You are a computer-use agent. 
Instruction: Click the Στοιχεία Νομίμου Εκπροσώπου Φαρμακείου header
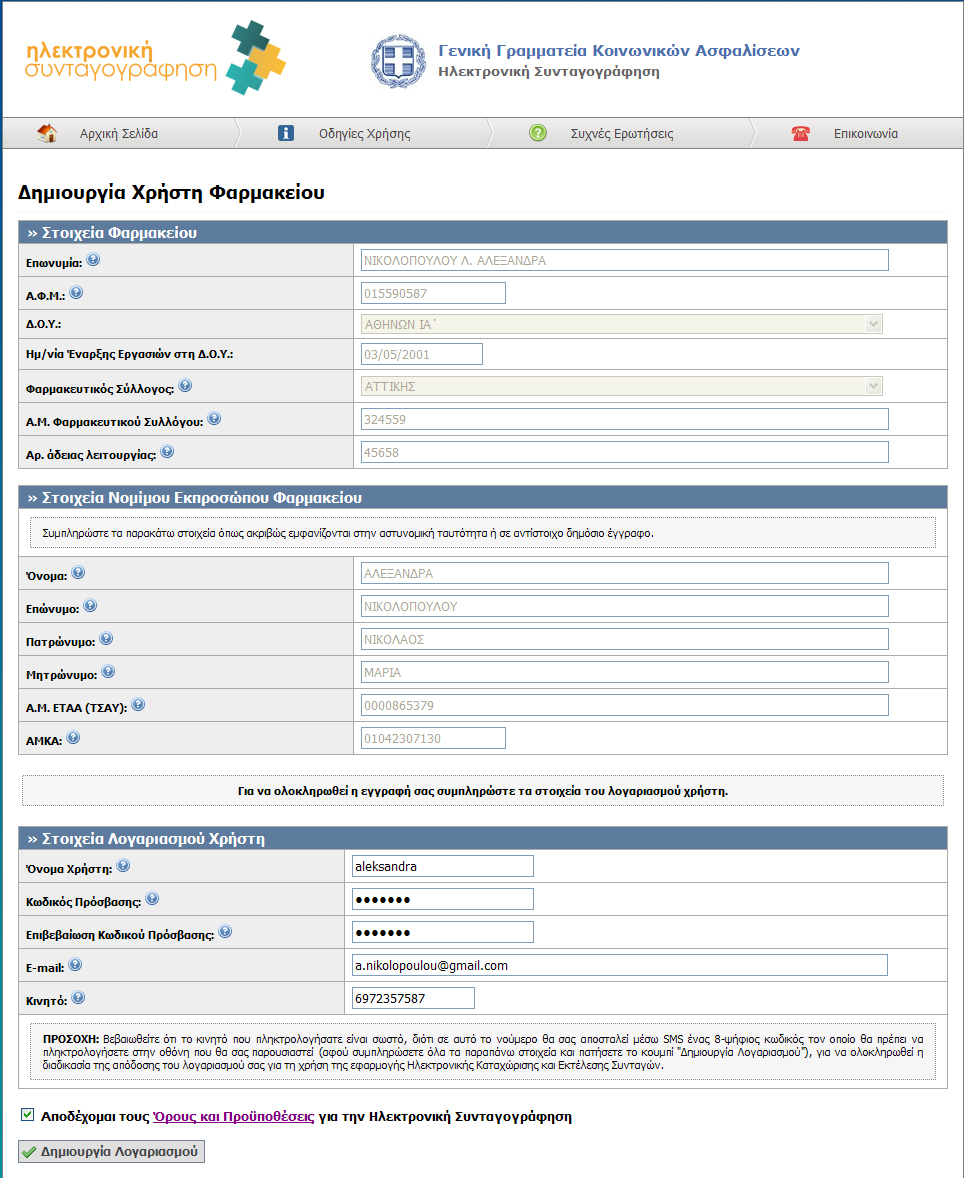[x=482, y=498]
